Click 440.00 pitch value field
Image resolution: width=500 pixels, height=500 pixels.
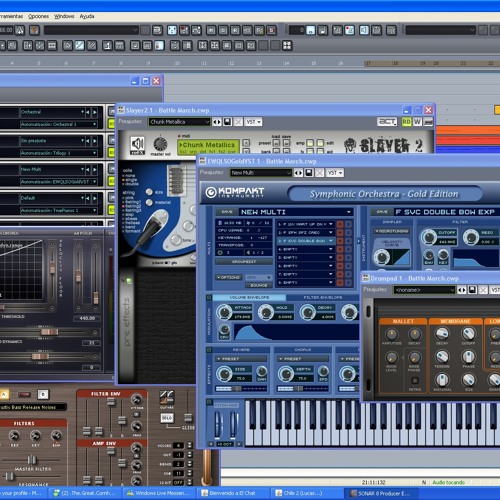coord(87,318)
